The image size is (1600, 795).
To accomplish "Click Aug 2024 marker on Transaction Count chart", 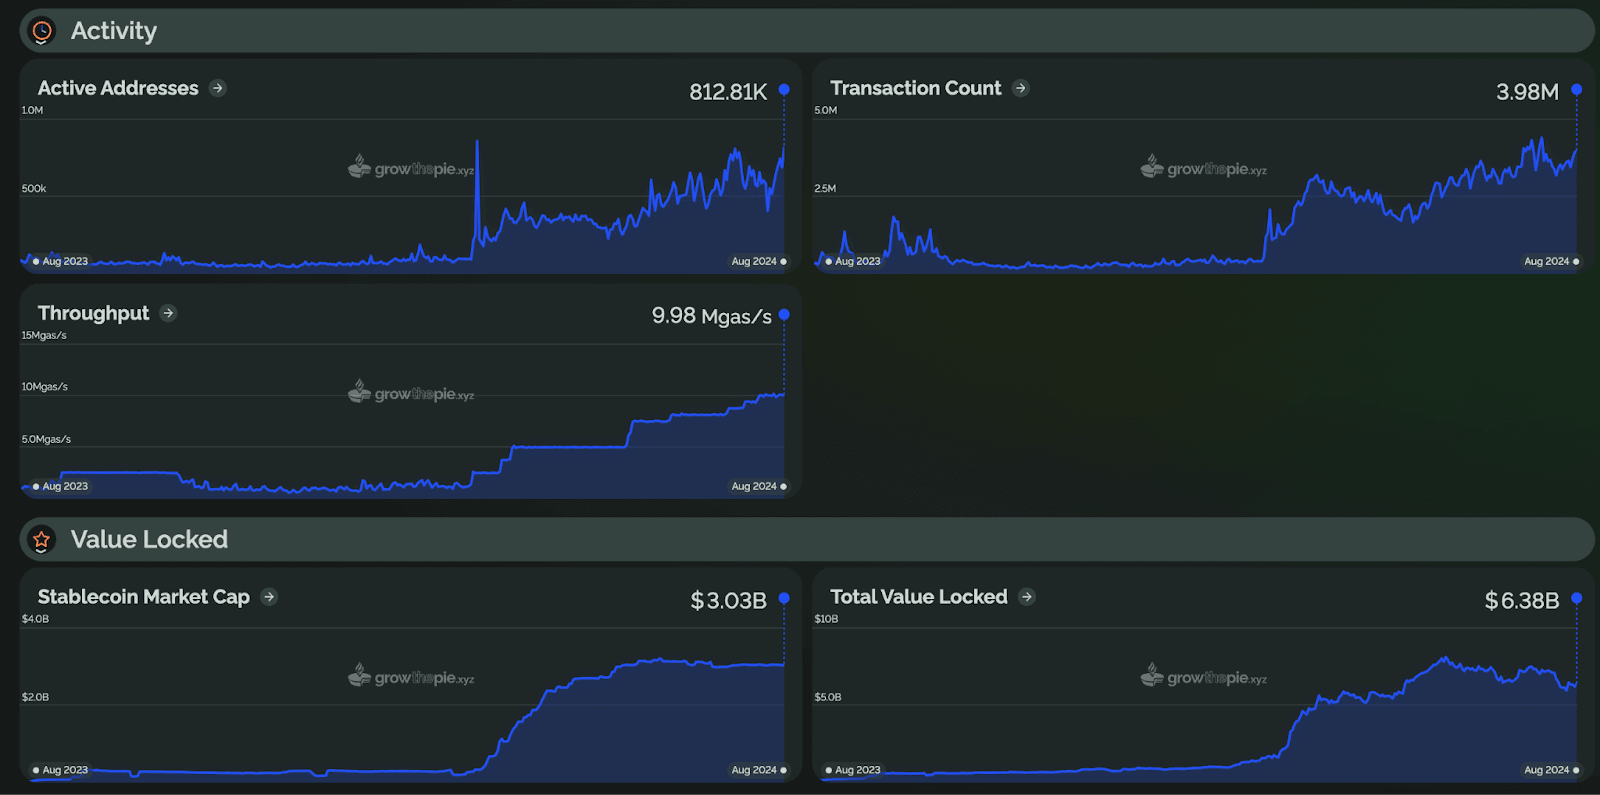I will point(1551,261).
